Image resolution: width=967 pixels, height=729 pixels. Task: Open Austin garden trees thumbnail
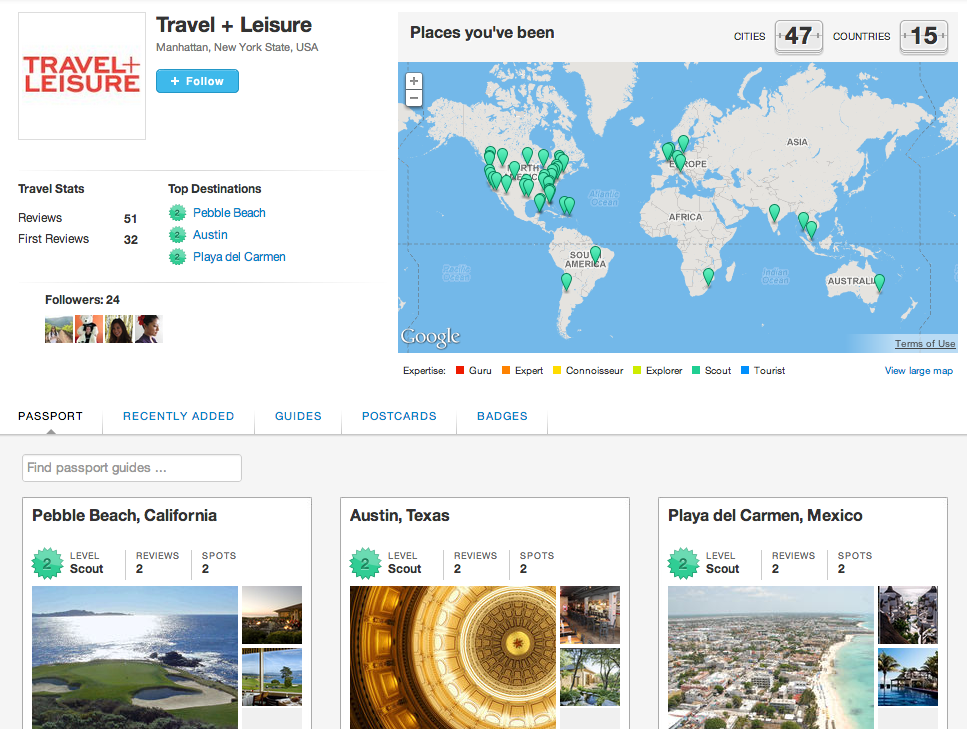pyautogui.click(x=590, y=677)
